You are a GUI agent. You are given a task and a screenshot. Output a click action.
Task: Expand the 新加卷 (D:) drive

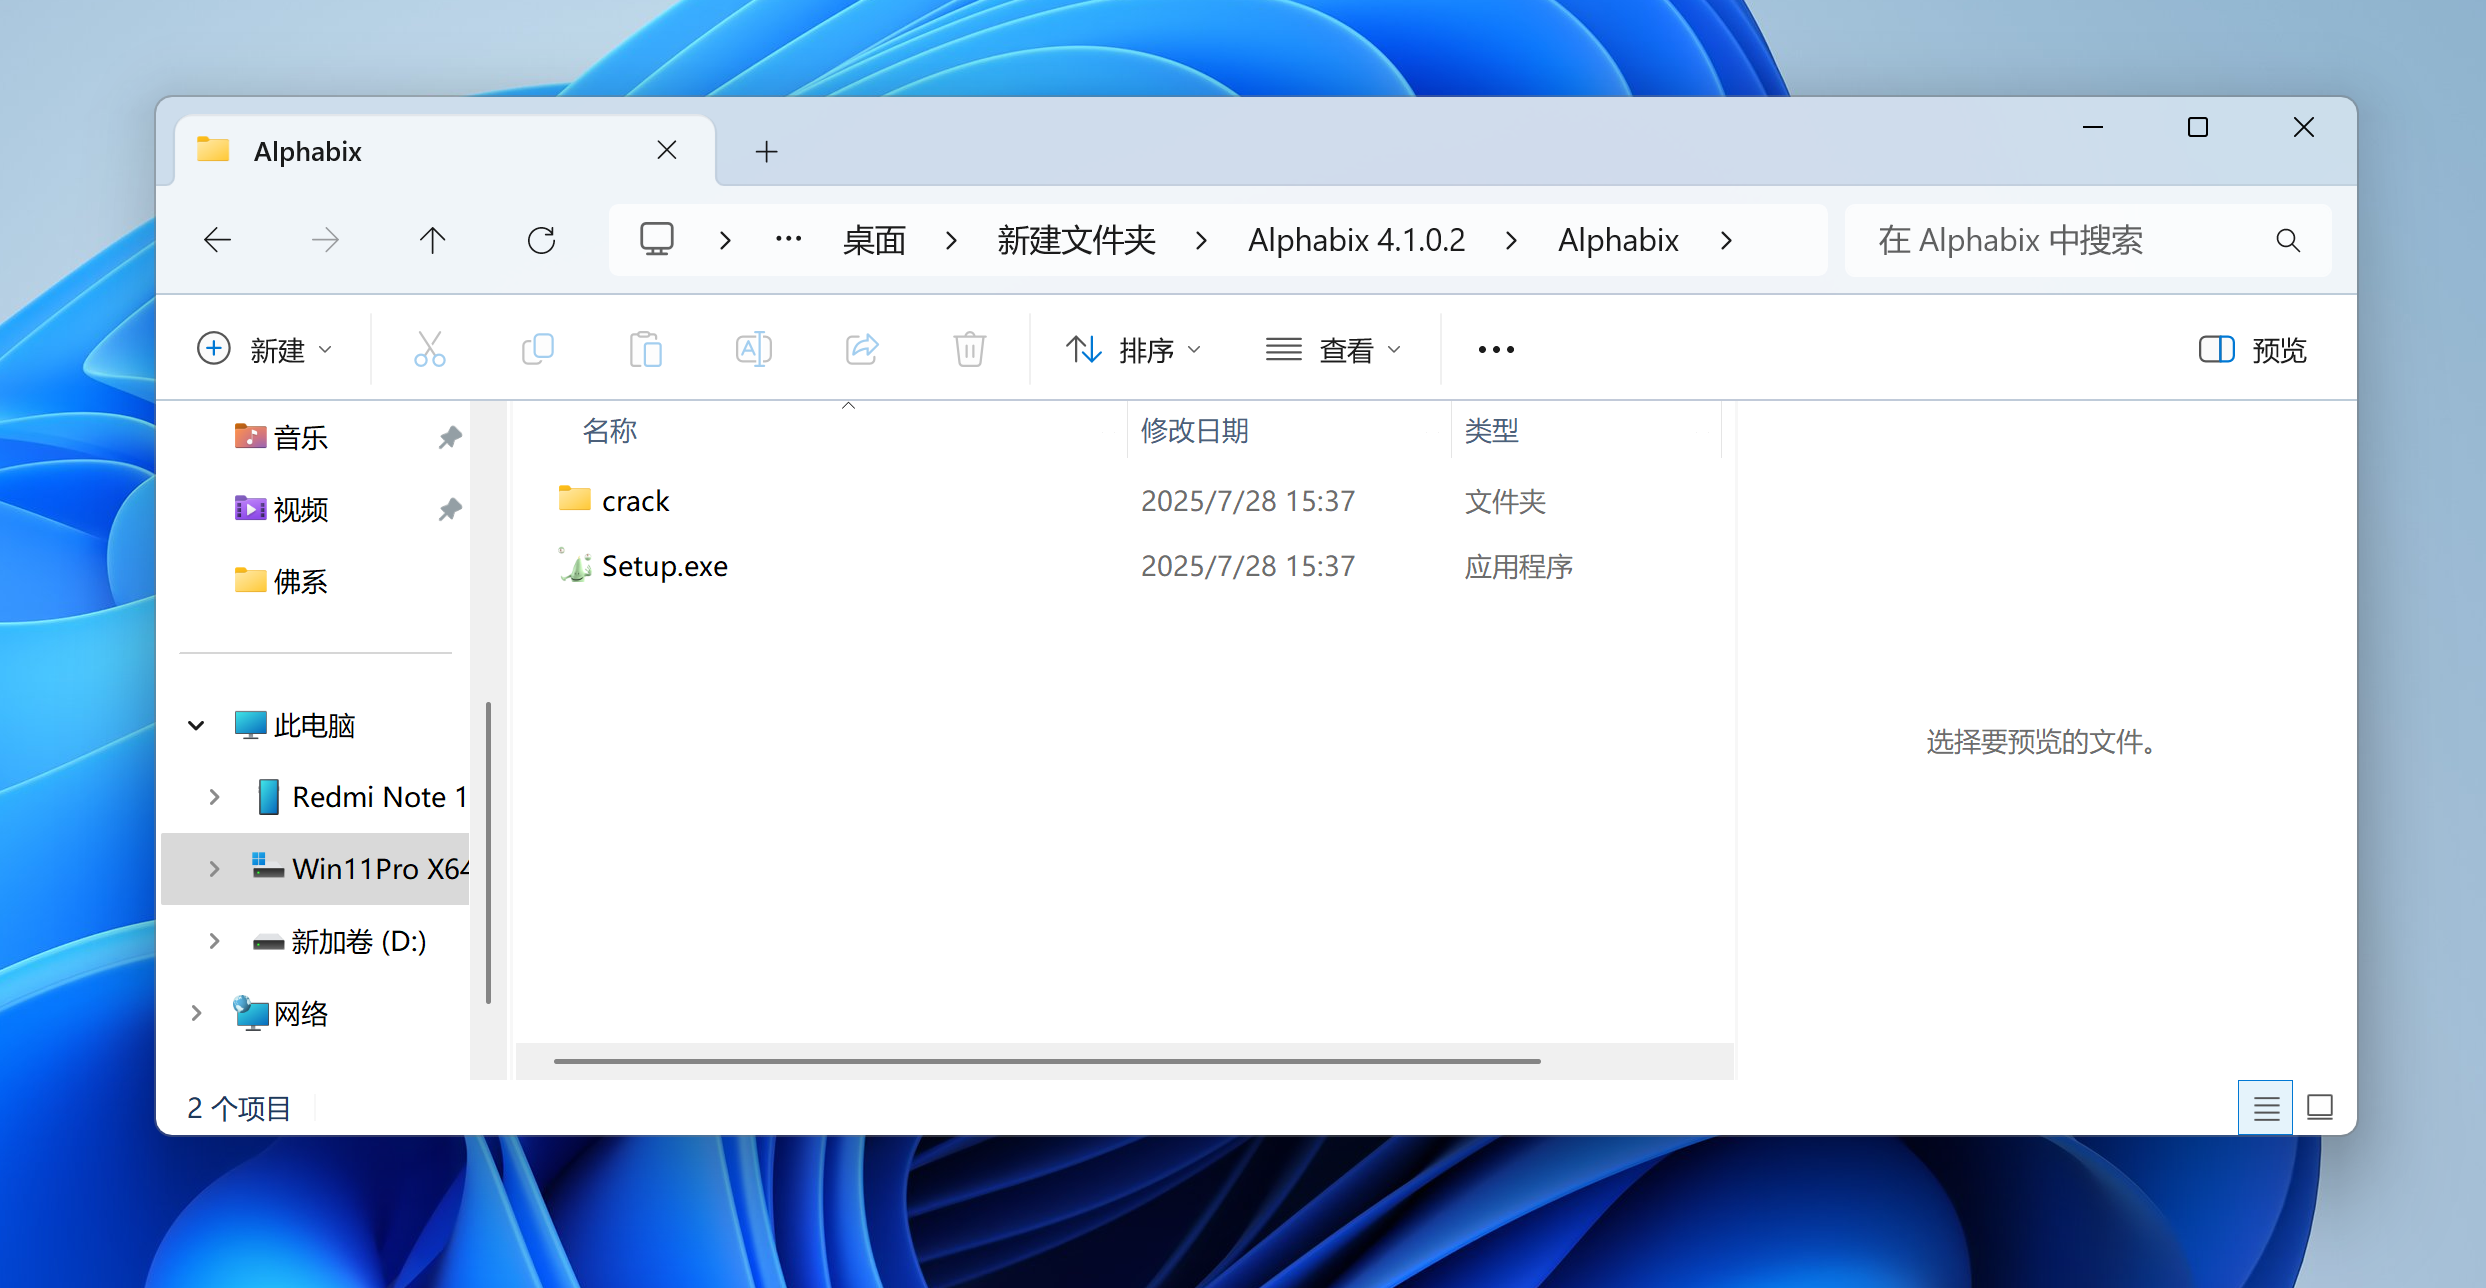[x=214, y=941]
